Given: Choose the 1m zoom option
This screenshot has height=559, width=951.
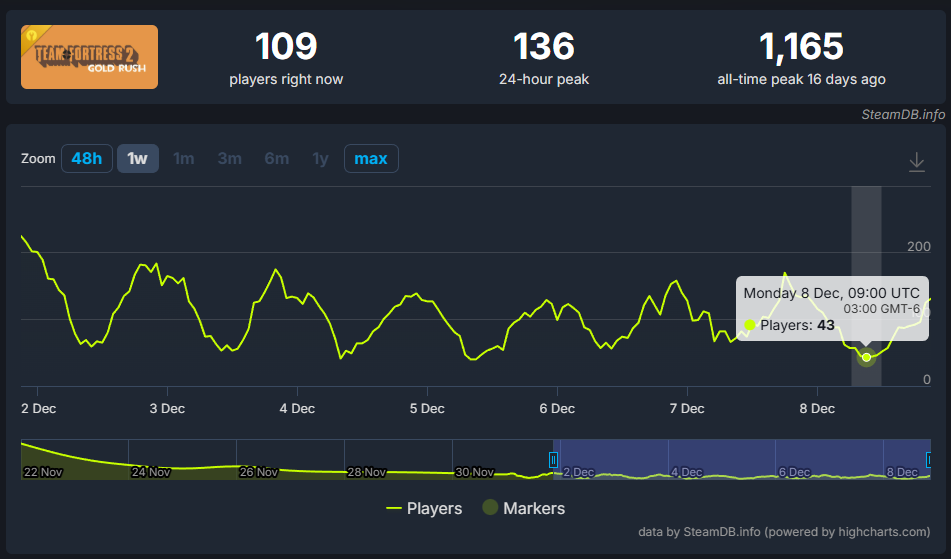Looking at the screenshot, I should point(184,158).
